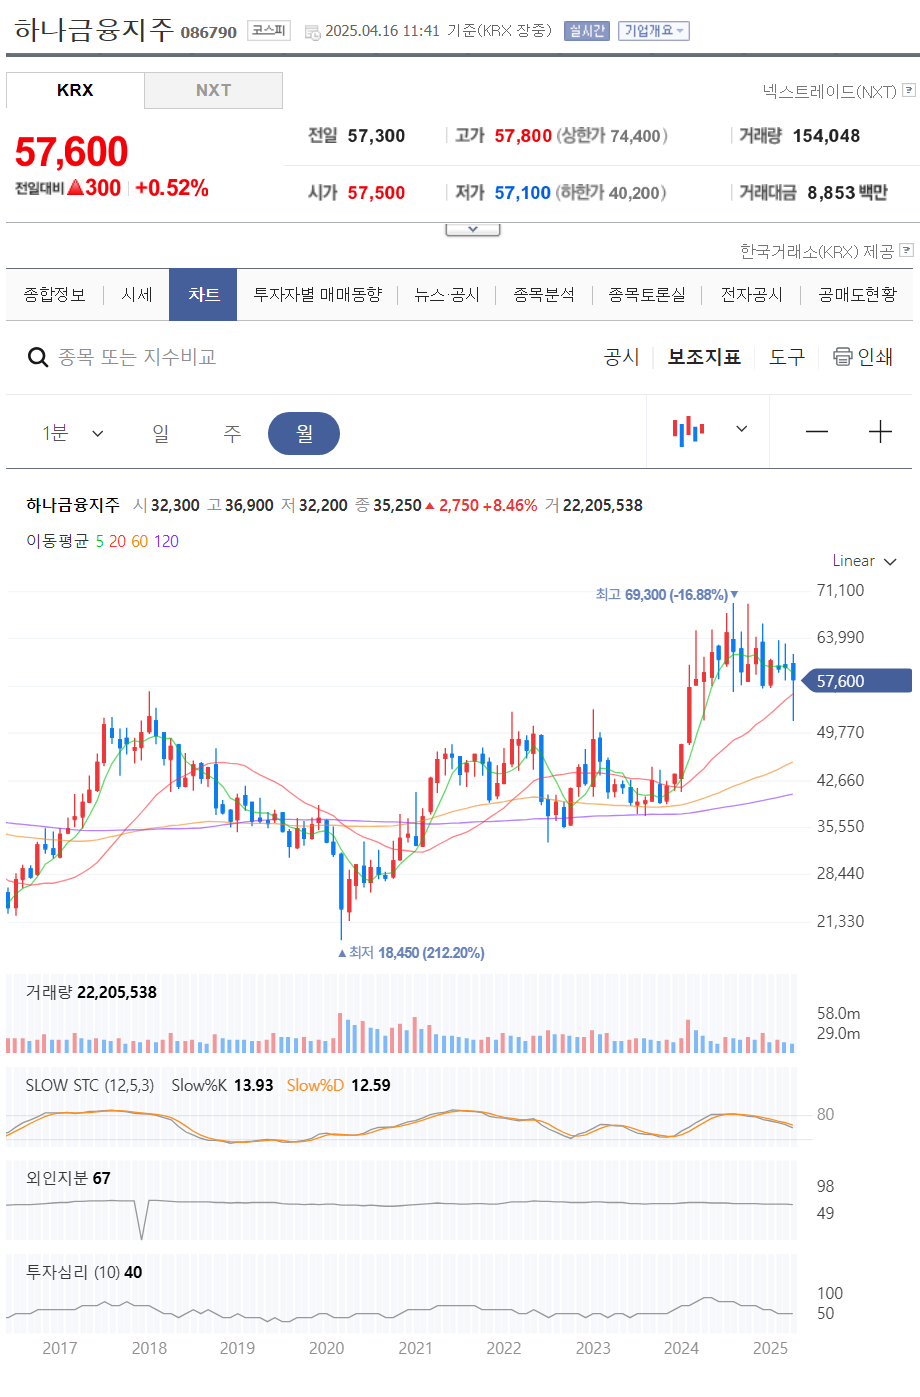920x1397 pixels.
Task: Open the 시세 tab
Action: click(137, 295)
